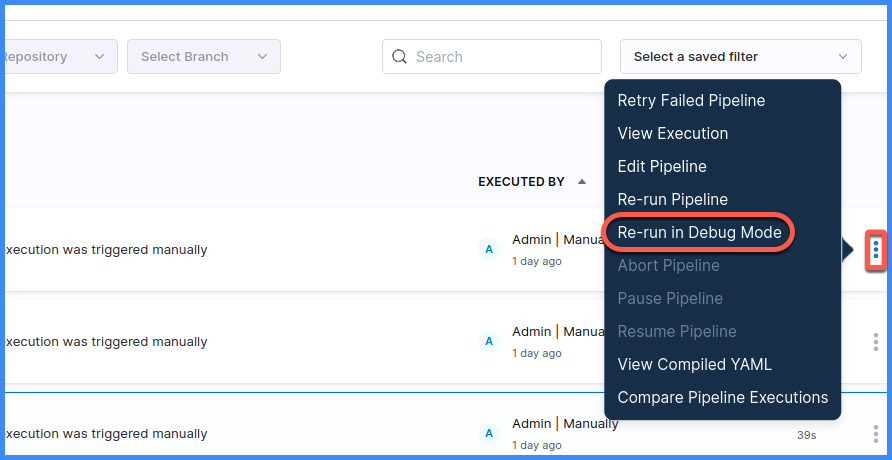Click the sort arrow beside EXECUTED BY
Screen dimensions: 892x460
(582, 182)
